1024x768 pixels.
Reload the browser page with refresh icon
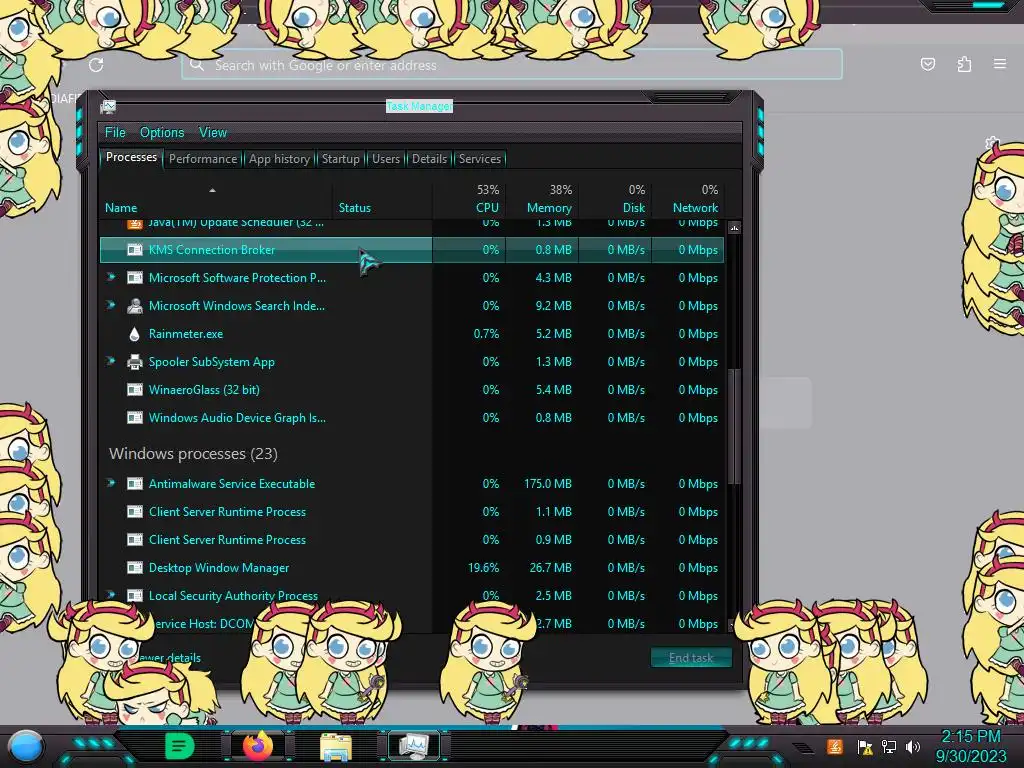(96, 65)
